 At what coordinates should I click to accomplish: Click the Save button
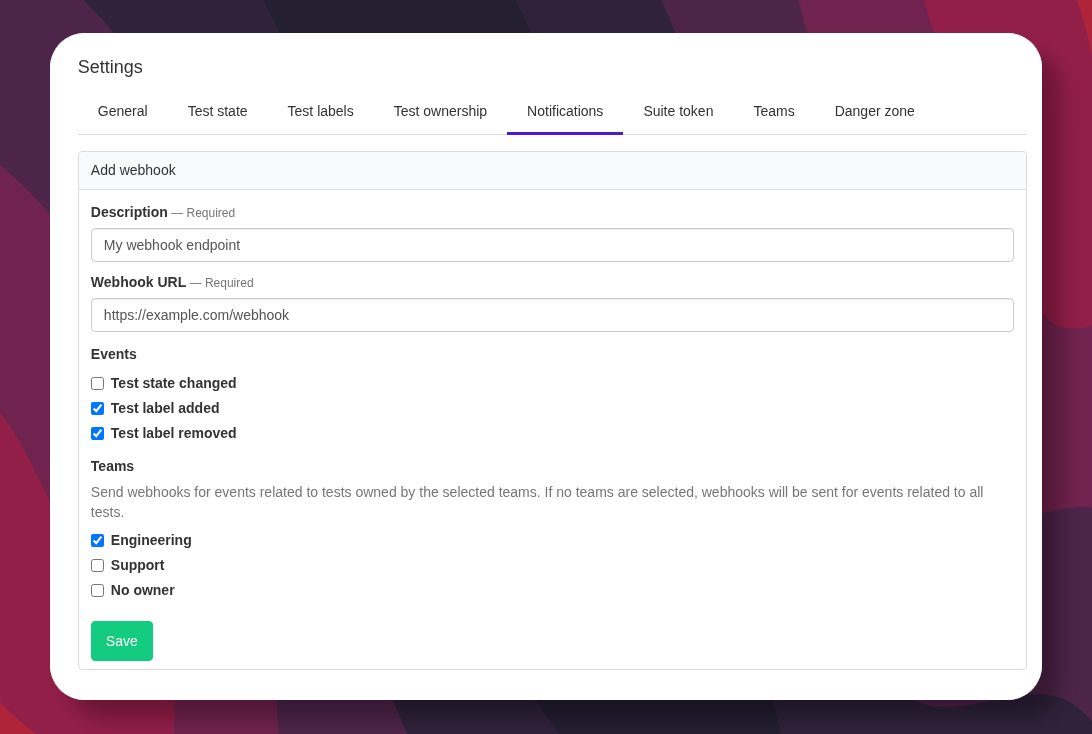pos(121,641)
